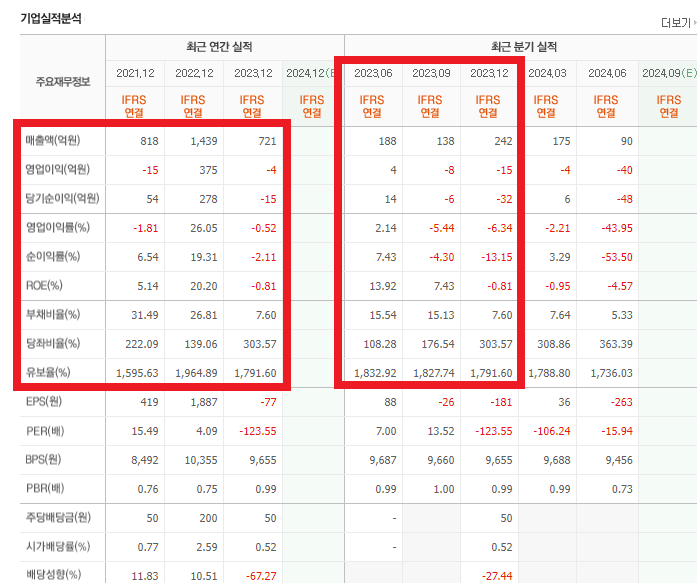Select the reserve ratio value 1,832.92
Viewport: 697px width, 583px height.
pos(375,373)
